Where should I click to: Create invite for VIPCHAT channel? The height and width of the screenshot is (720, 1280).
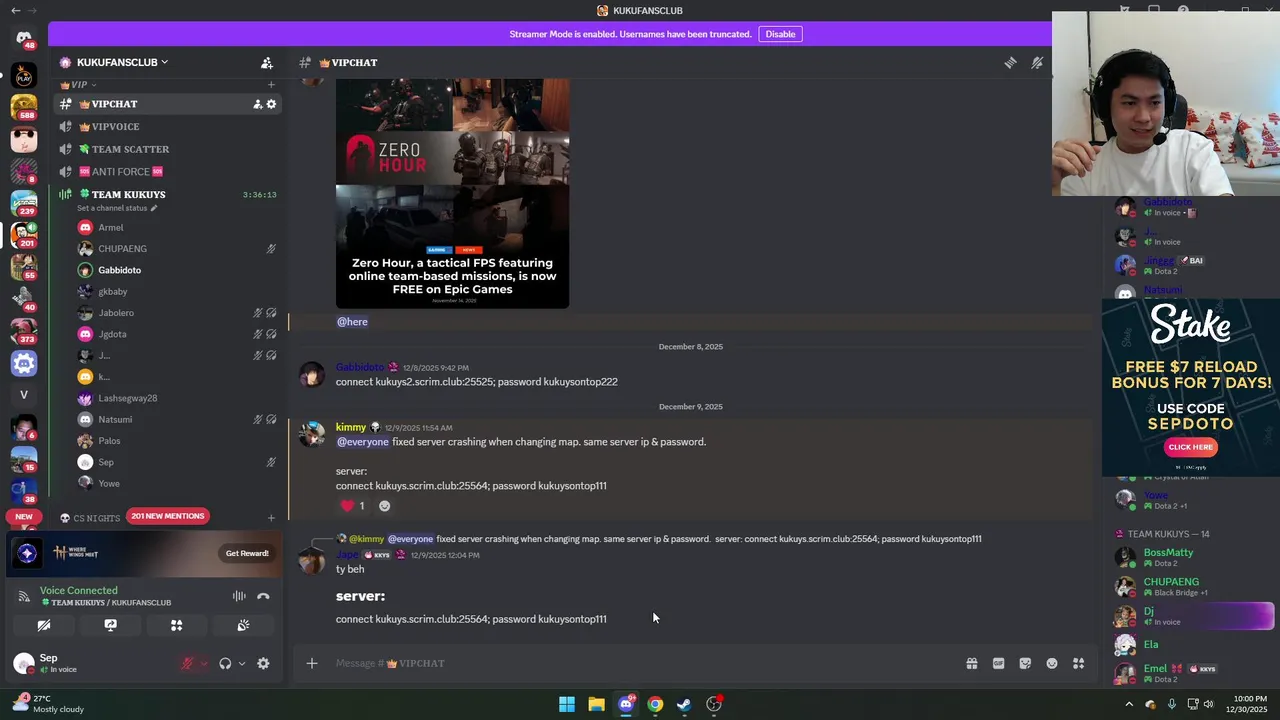coord(257,104)
